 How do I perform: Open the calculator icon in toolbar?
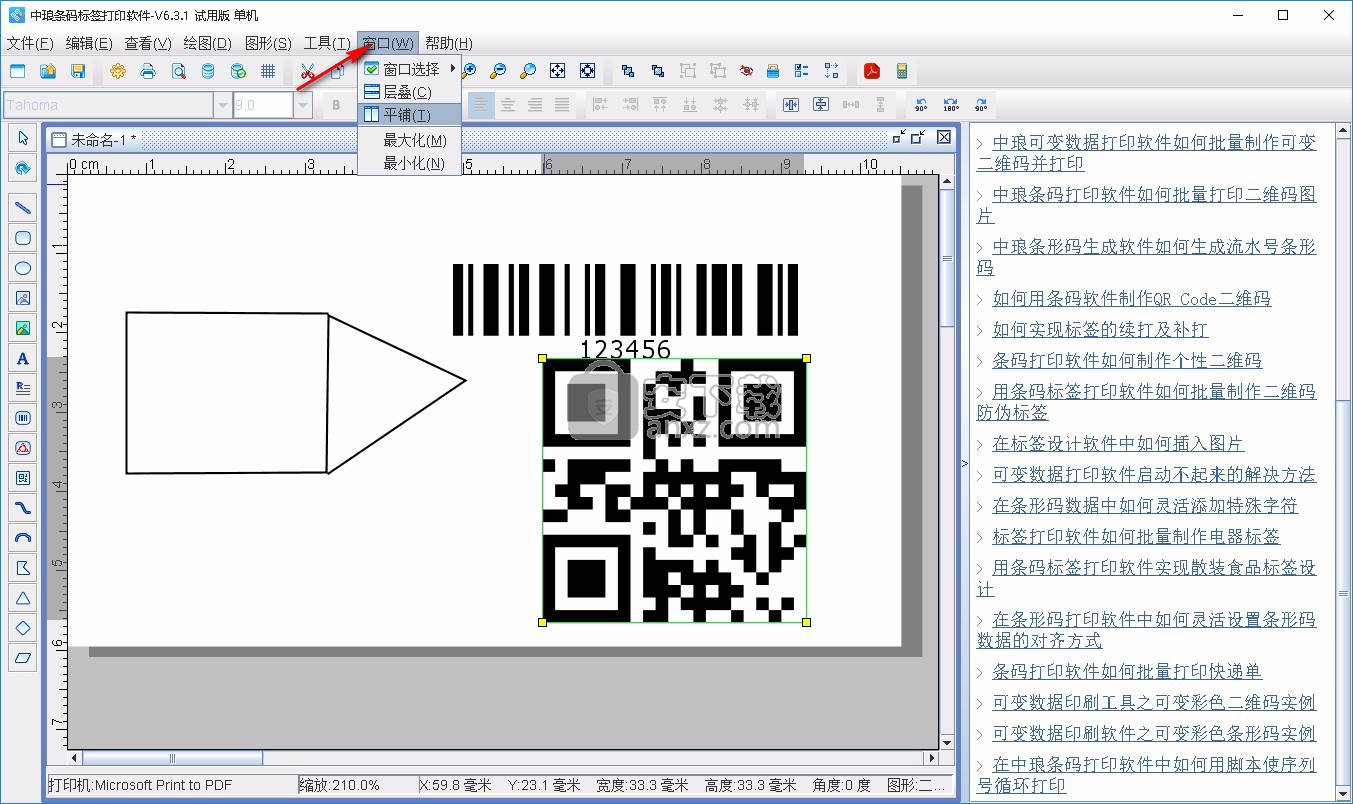tap(901, 71)
